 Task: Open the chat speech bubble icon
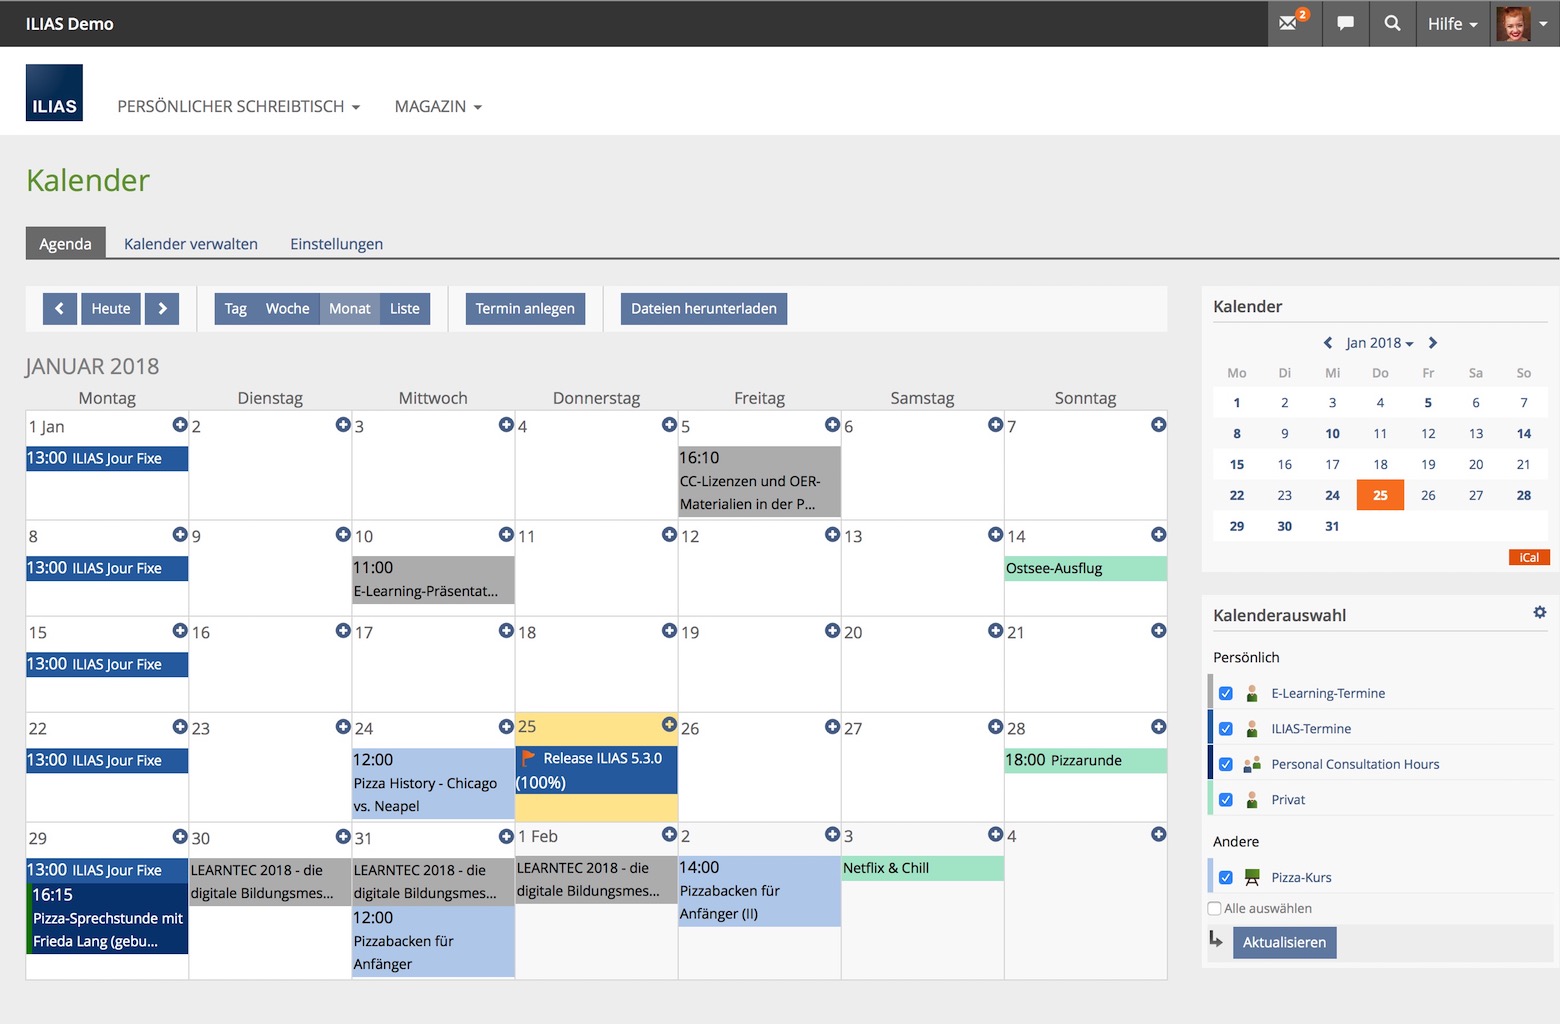tap(1345, 23)
